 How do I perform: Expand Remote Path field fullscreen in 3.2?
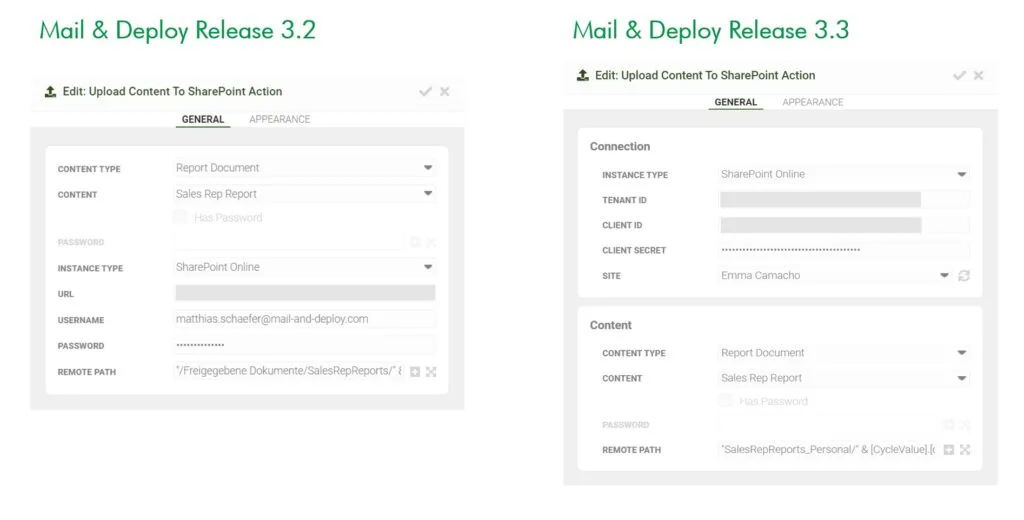(431, 372)
